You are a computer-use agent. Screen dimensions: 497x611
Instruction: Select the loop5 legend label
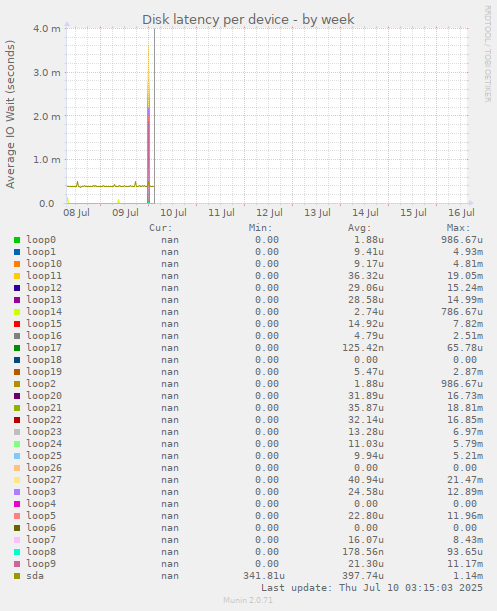click(x=41, y=516)
